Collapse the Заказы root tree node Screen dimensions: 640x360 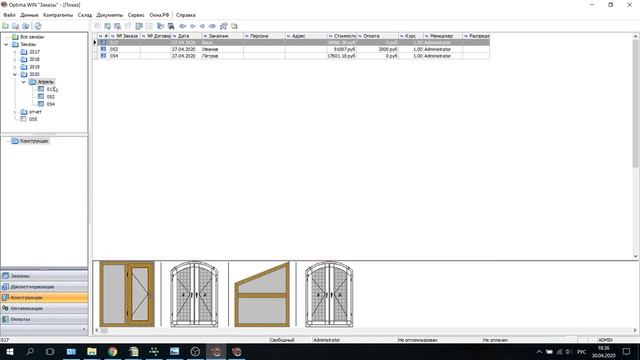coord(6,44)
